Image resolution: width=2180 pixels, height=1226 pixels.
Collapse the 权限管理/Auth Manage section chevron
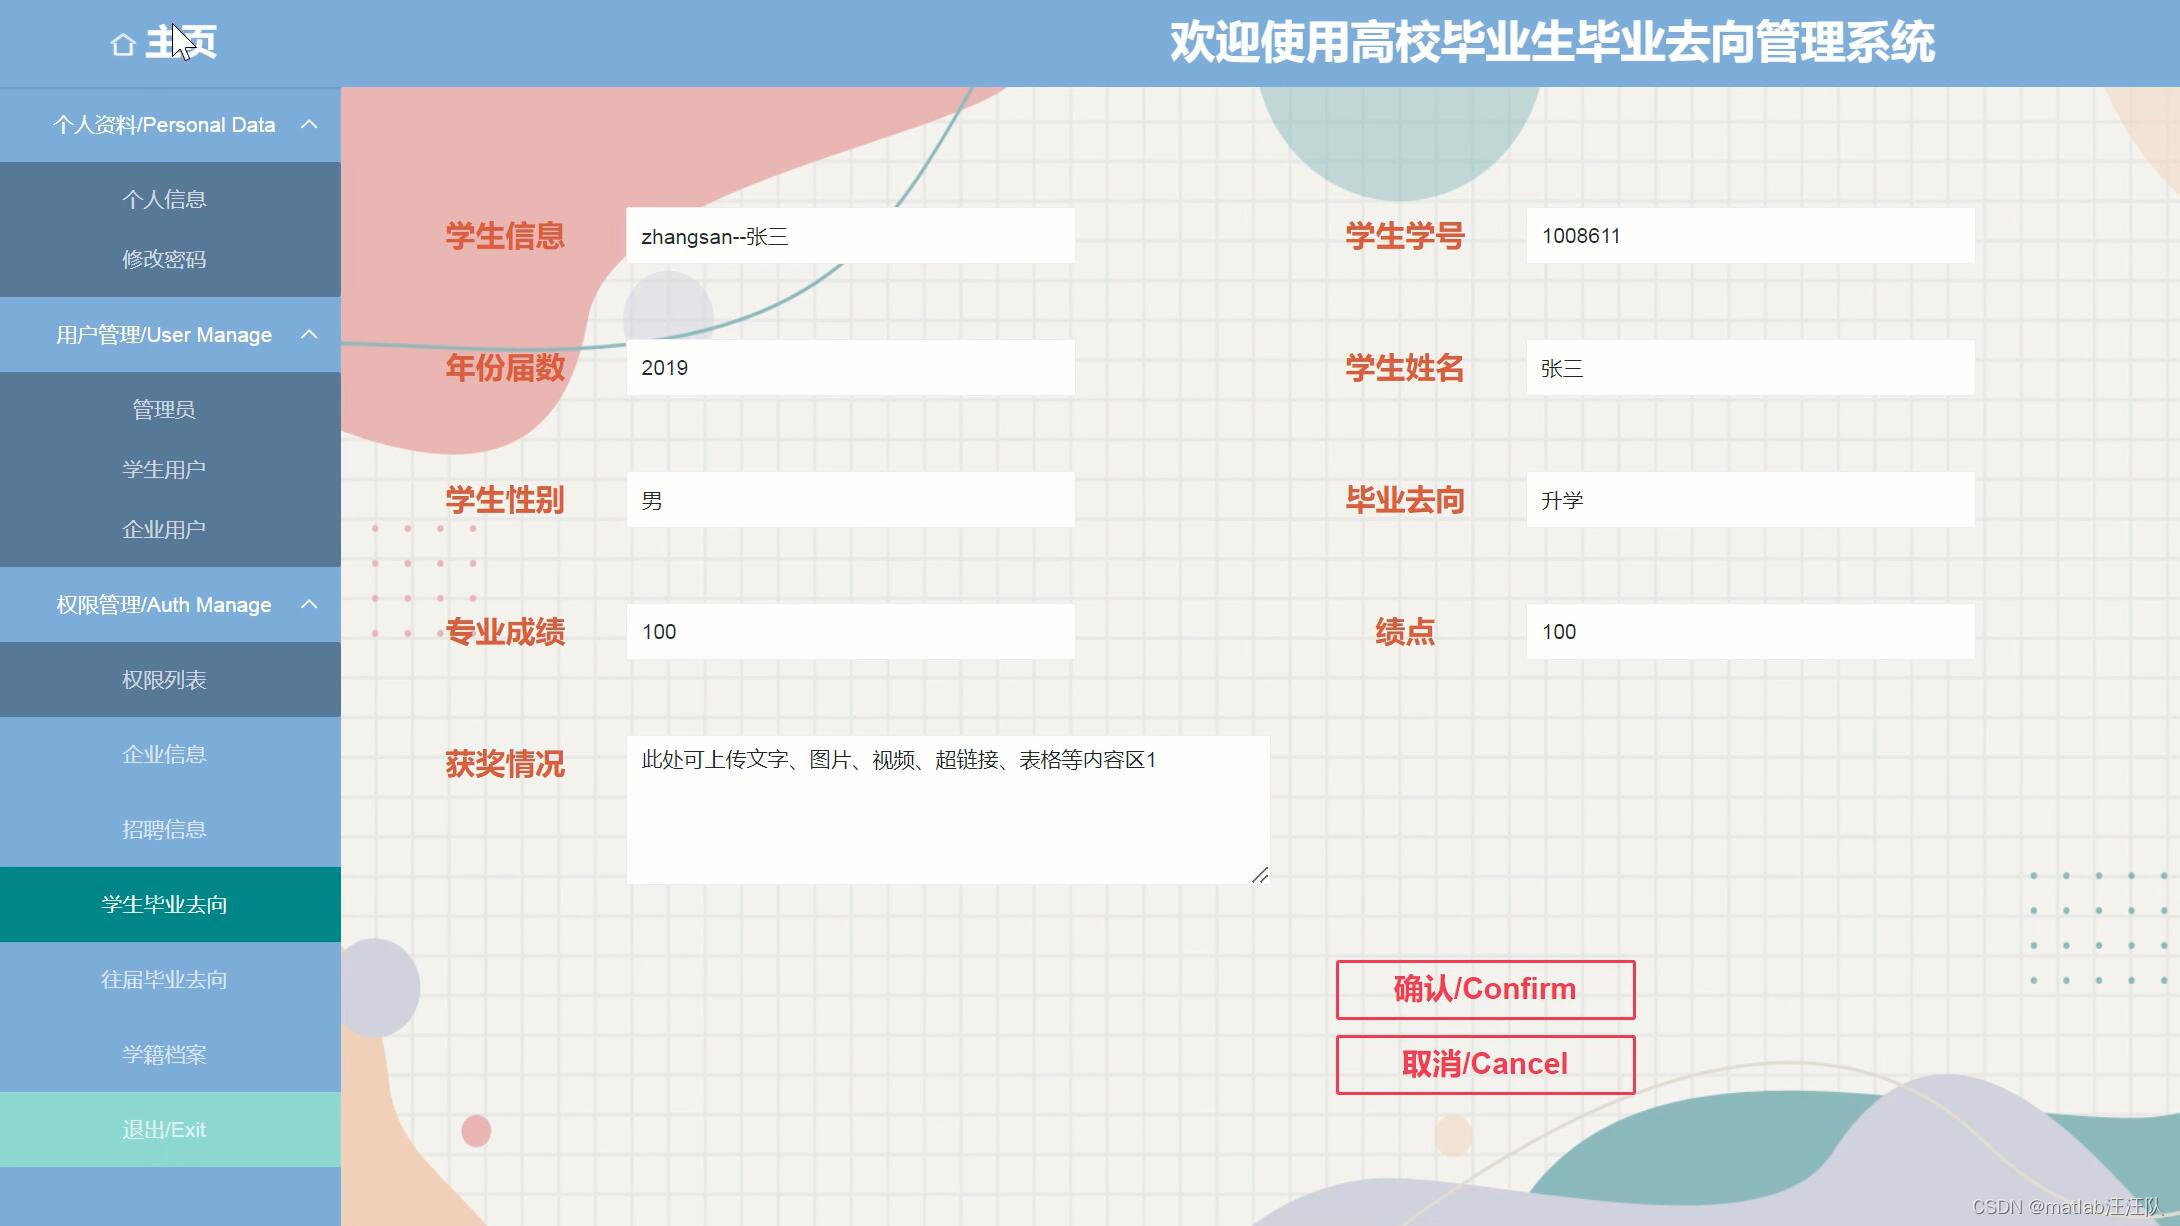(x=309, y=604)
